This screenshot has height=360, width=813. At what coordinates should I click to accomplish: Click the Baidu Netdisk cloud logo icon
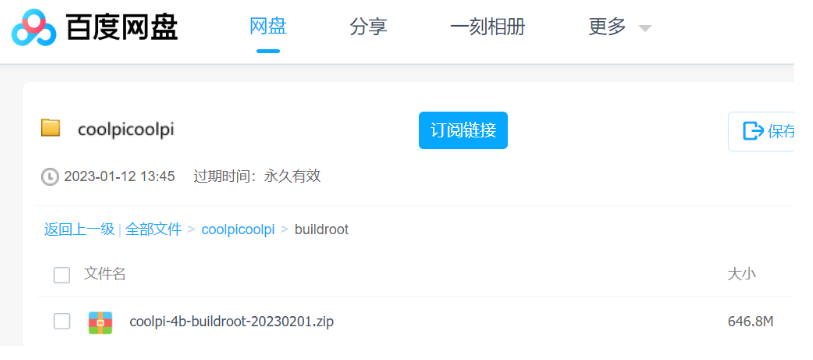click(33, 27)
